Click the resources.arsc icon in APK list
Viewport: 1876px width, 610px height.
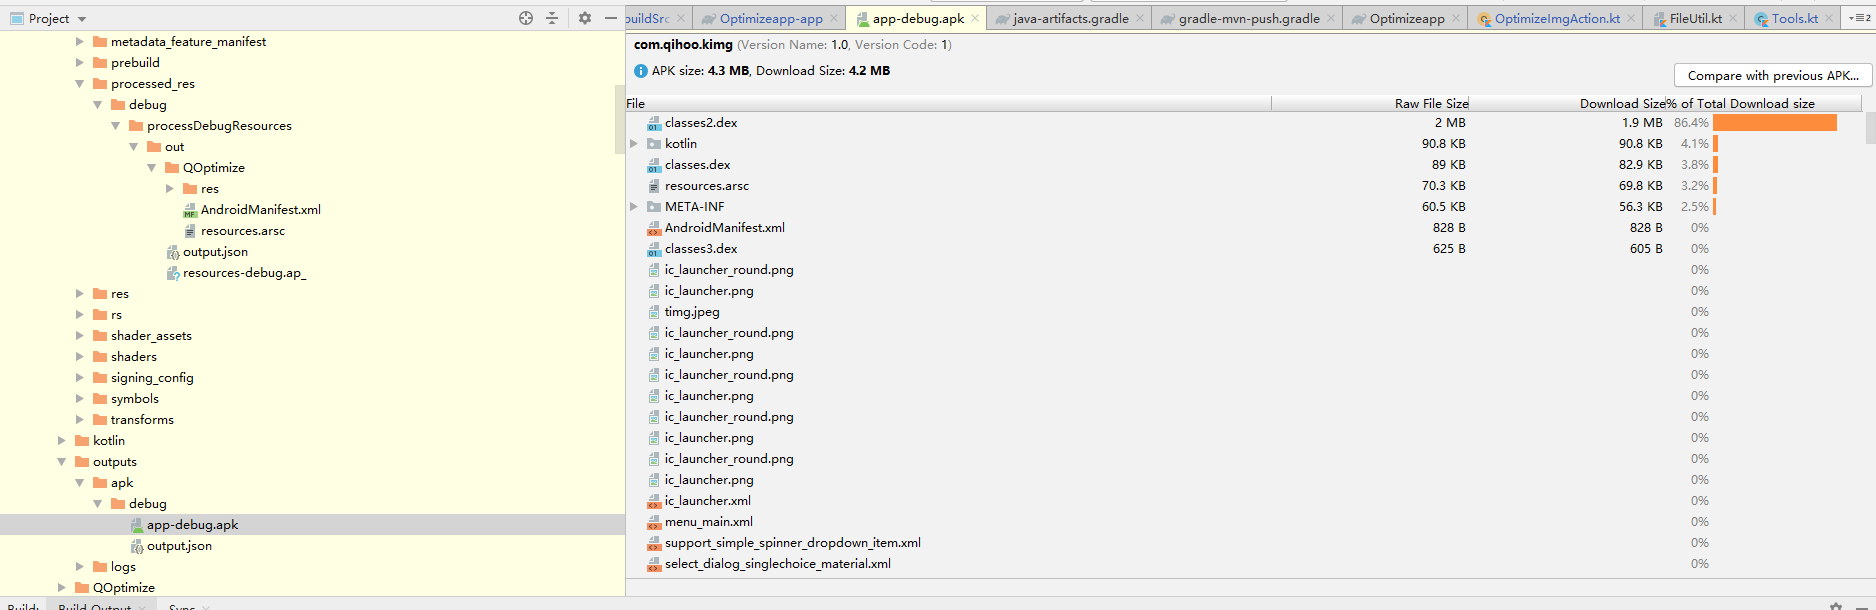(x=654, y=186)
